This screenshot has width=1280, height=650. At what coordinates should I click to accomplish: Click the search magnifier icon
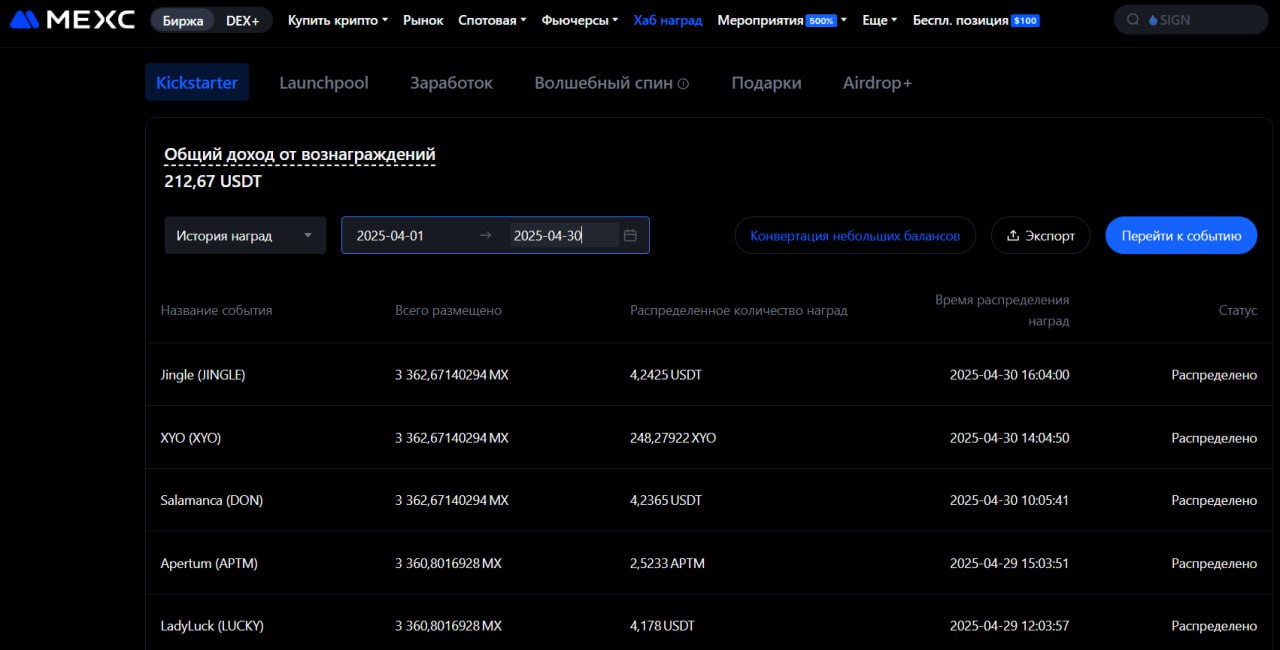tap(1133, 20)
